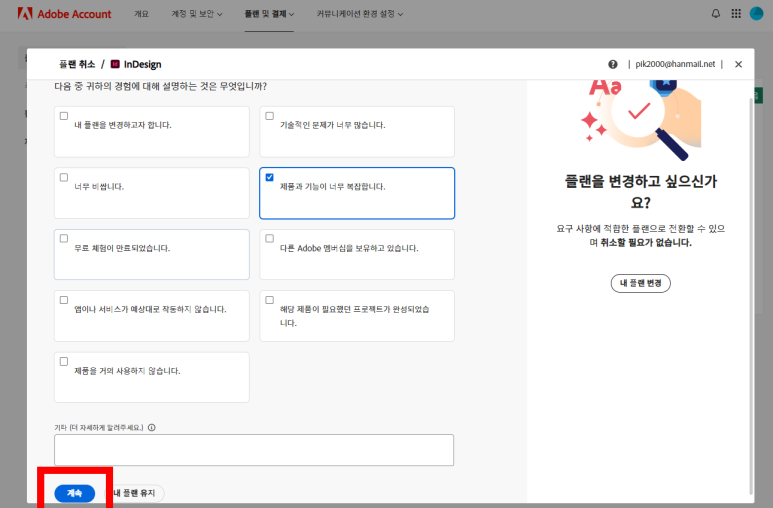Expand the 계정 및 보안 menu
Viewport: 773px width, 508px height.
197,14
